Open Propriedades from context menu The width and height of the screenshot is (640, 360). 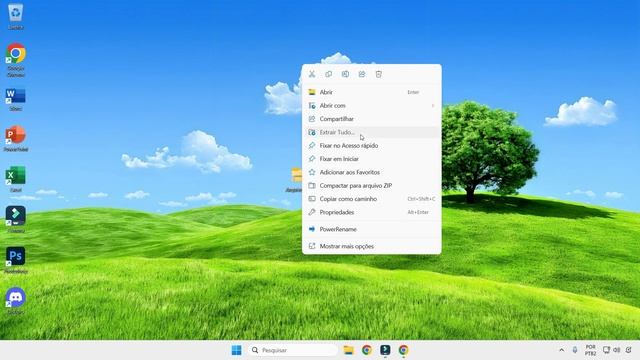tap(371, 212)
